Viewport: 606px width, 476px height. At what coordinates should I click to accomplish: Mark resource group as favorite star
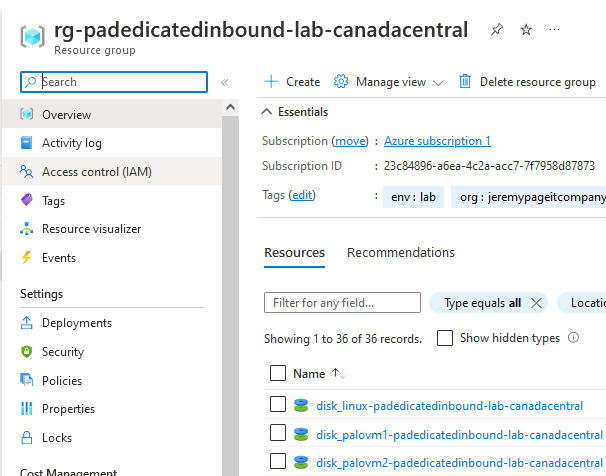pos(526,30)
